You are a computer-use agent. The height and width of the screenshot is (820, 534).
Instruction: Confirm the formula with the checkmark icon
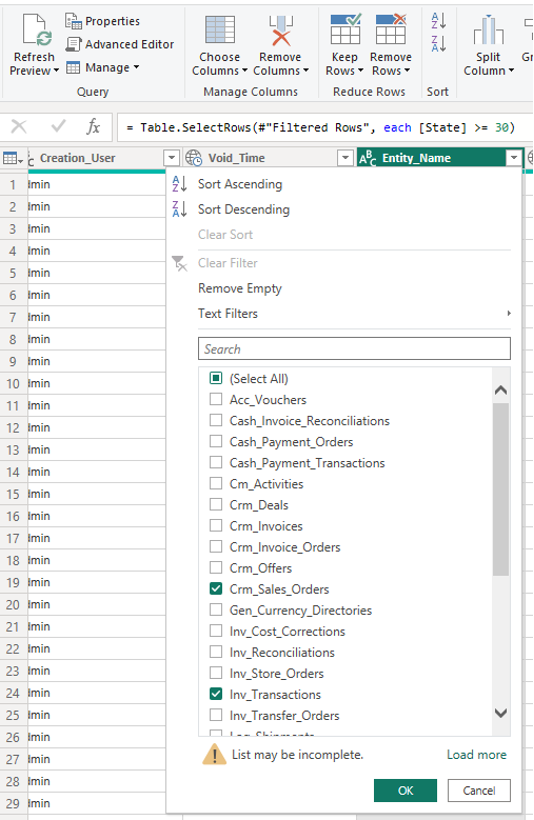pyautogui.click(x=59, y=126)
